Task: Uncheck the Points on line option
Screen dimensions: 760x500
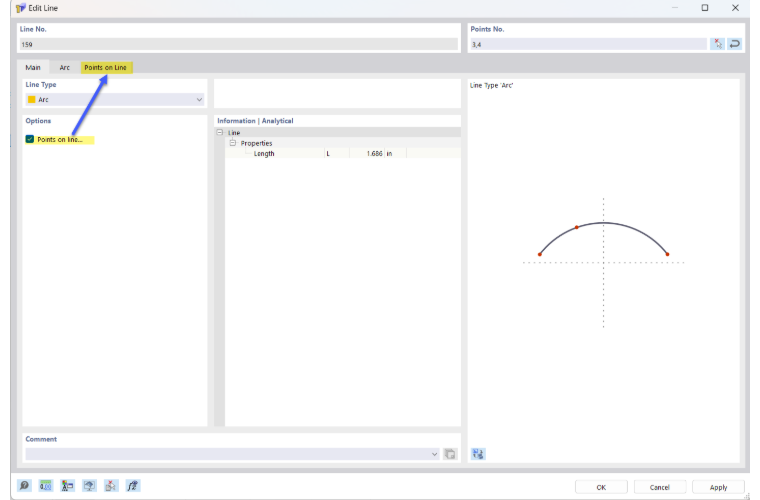Action: click(x=30, y=140)
